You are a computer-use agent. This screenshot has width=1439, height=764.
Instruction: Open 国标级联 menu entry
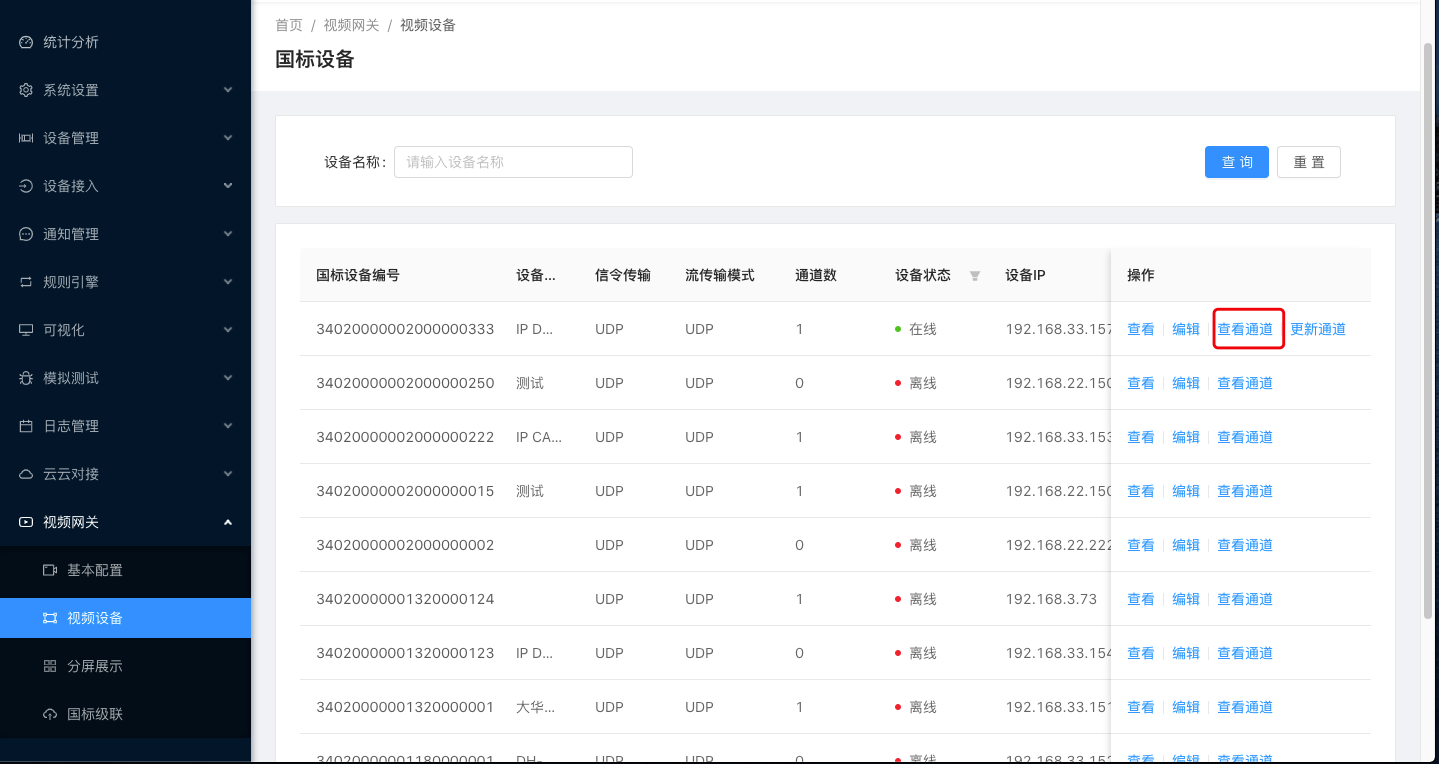[x=95, y=714]
